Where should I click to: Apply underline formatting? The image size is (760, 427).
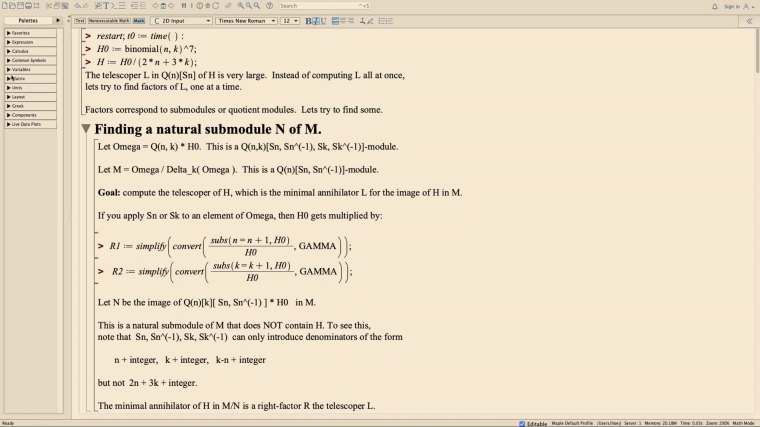tap(323, 21)
